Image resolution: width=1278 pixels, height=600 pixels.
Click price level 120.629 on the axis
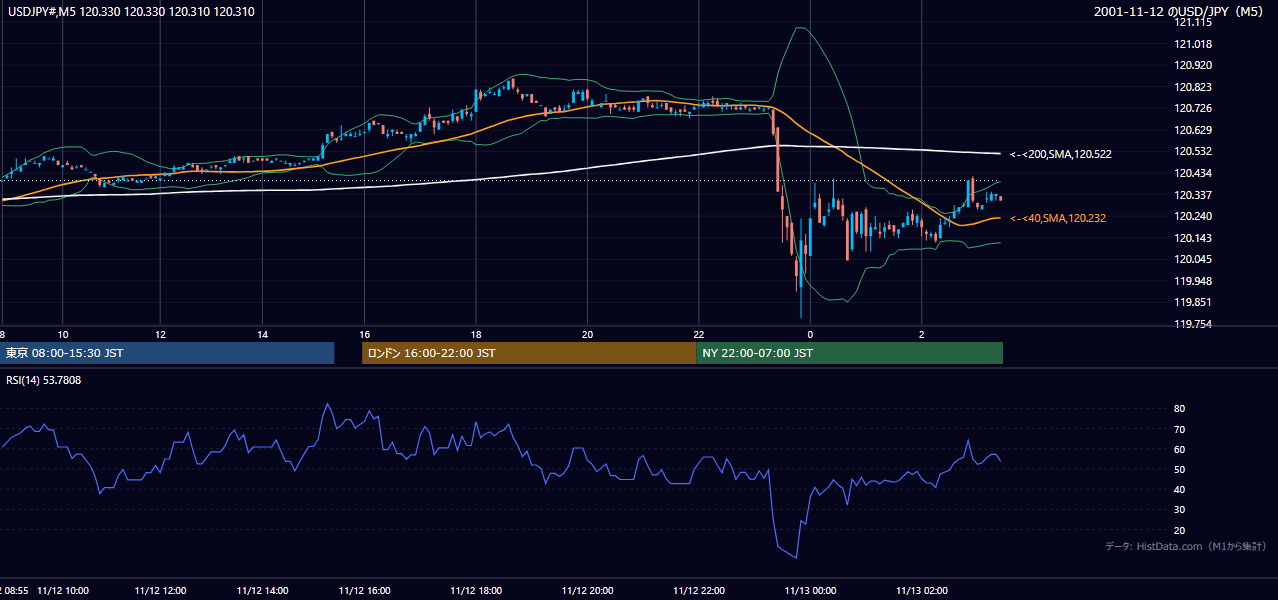click(x=1193, y=130)
